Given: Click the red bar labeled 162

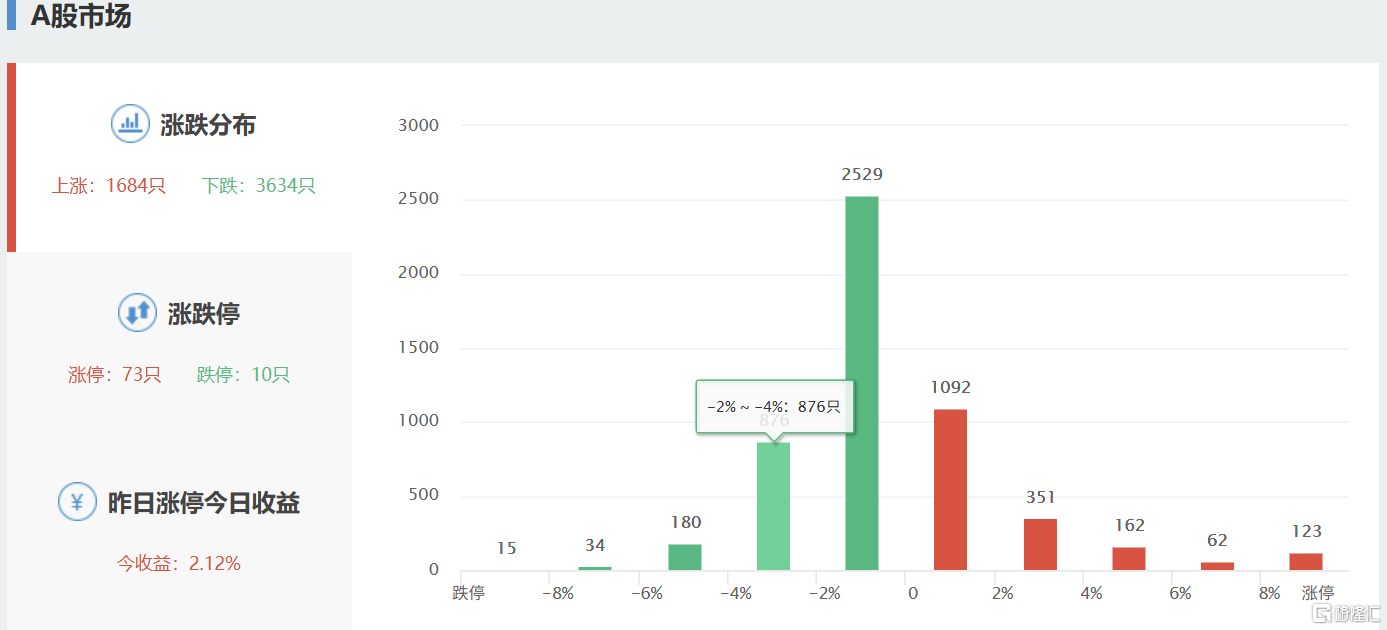Looking at the screenshot, I should click(x=1128, y=558).
